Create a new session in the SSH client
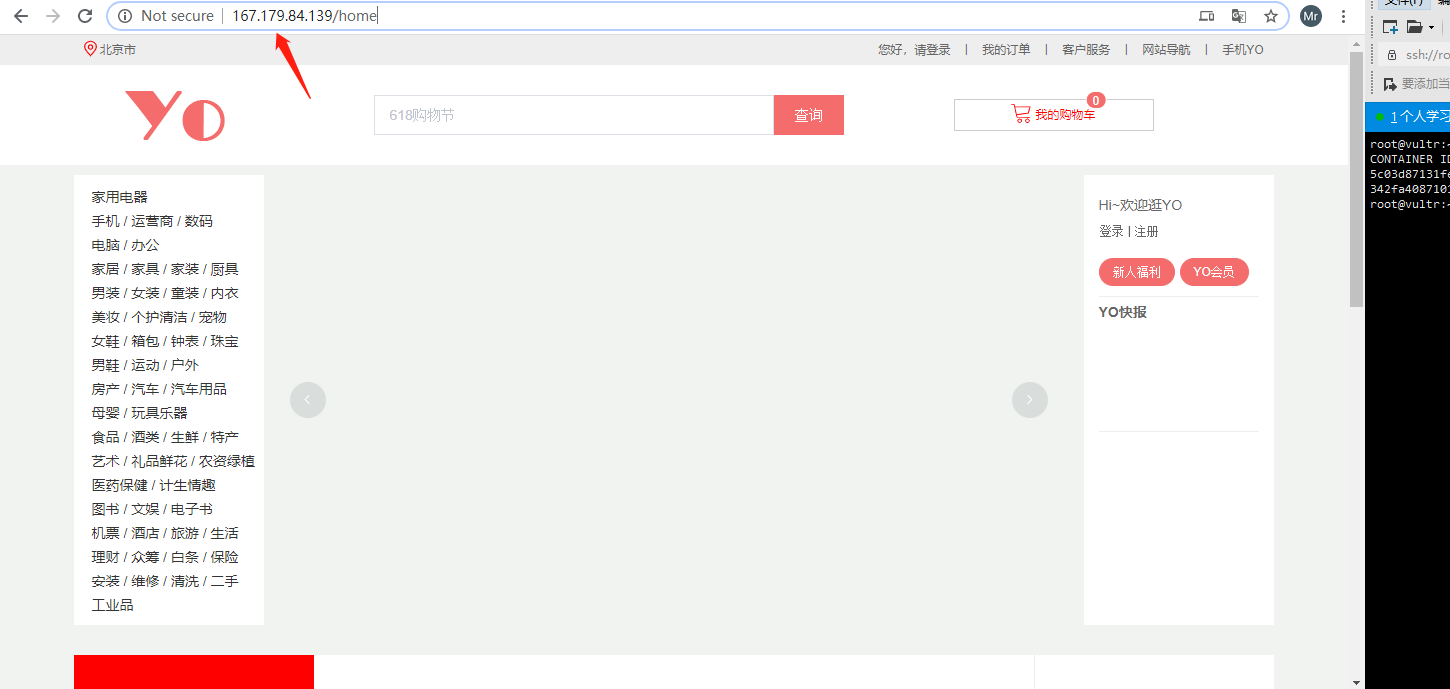Viewport: 1450px width, 689px height. [x=1390, y=27]
